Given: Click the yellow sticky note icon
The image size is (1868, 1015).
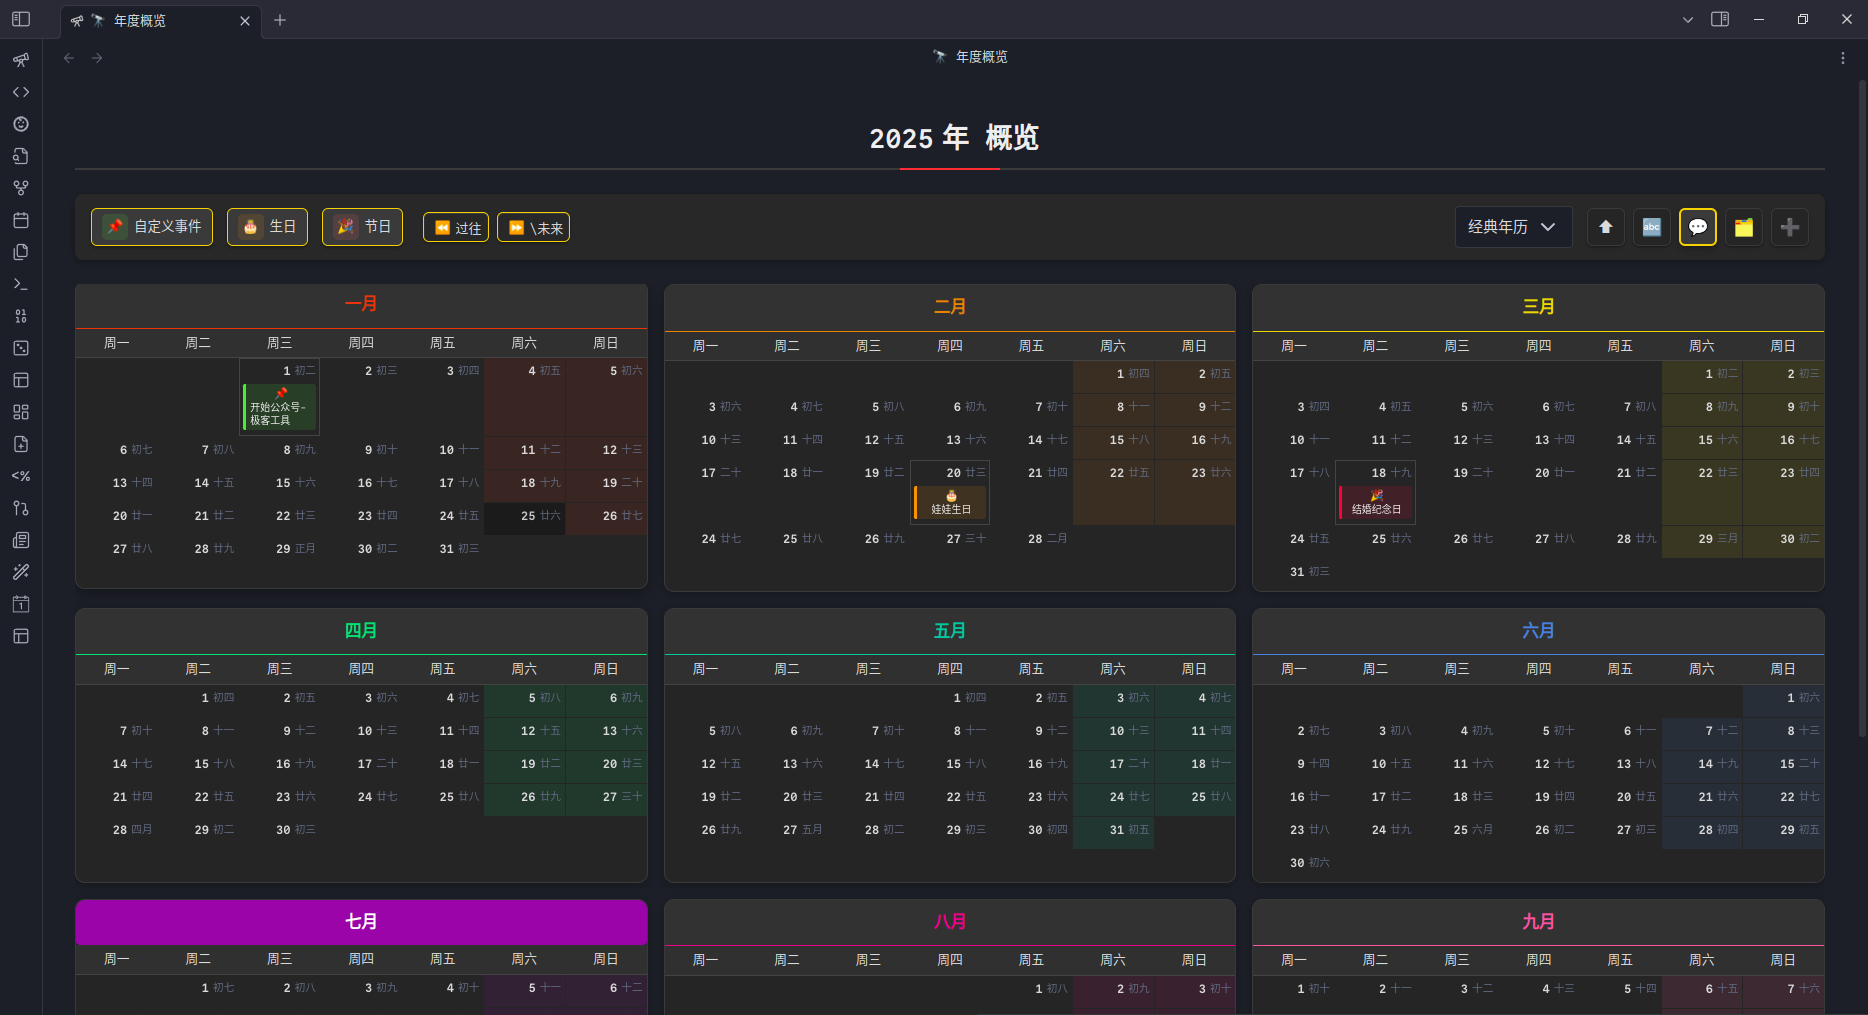Looking at the screenshot, I should (1744, 227).
